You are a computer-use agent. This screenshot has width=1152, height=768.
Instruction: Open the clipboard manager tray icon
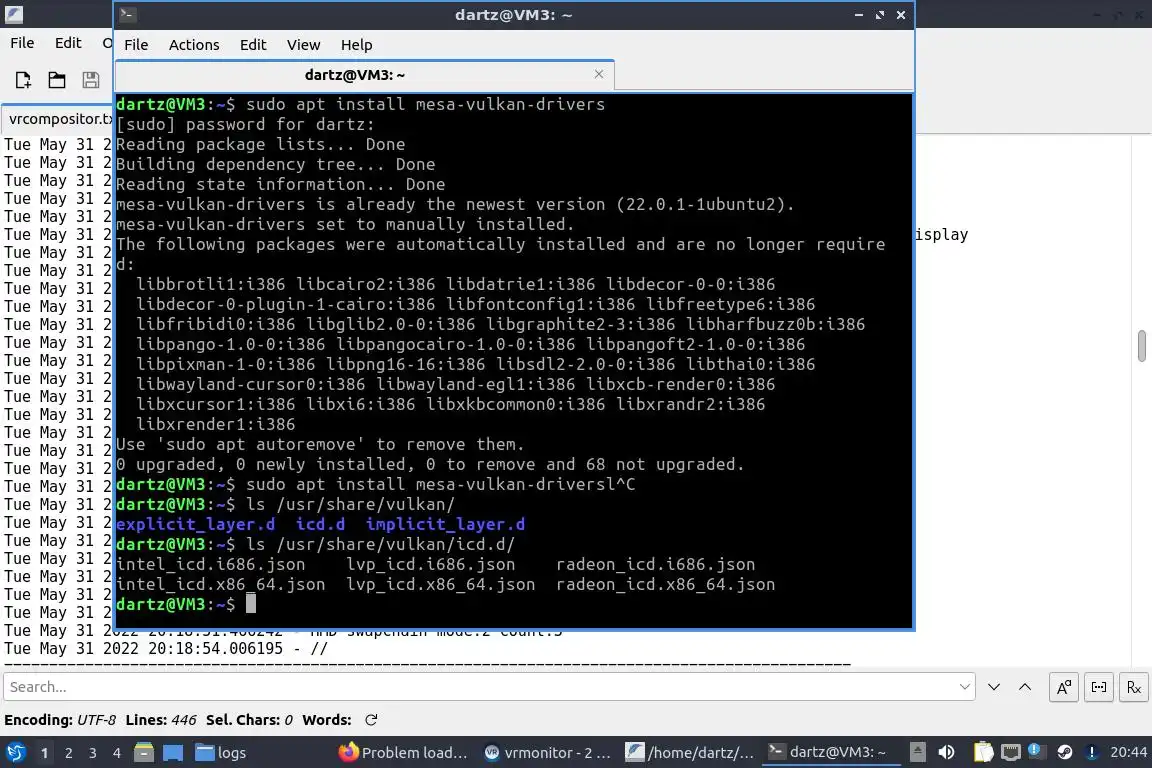click(983, 752)
